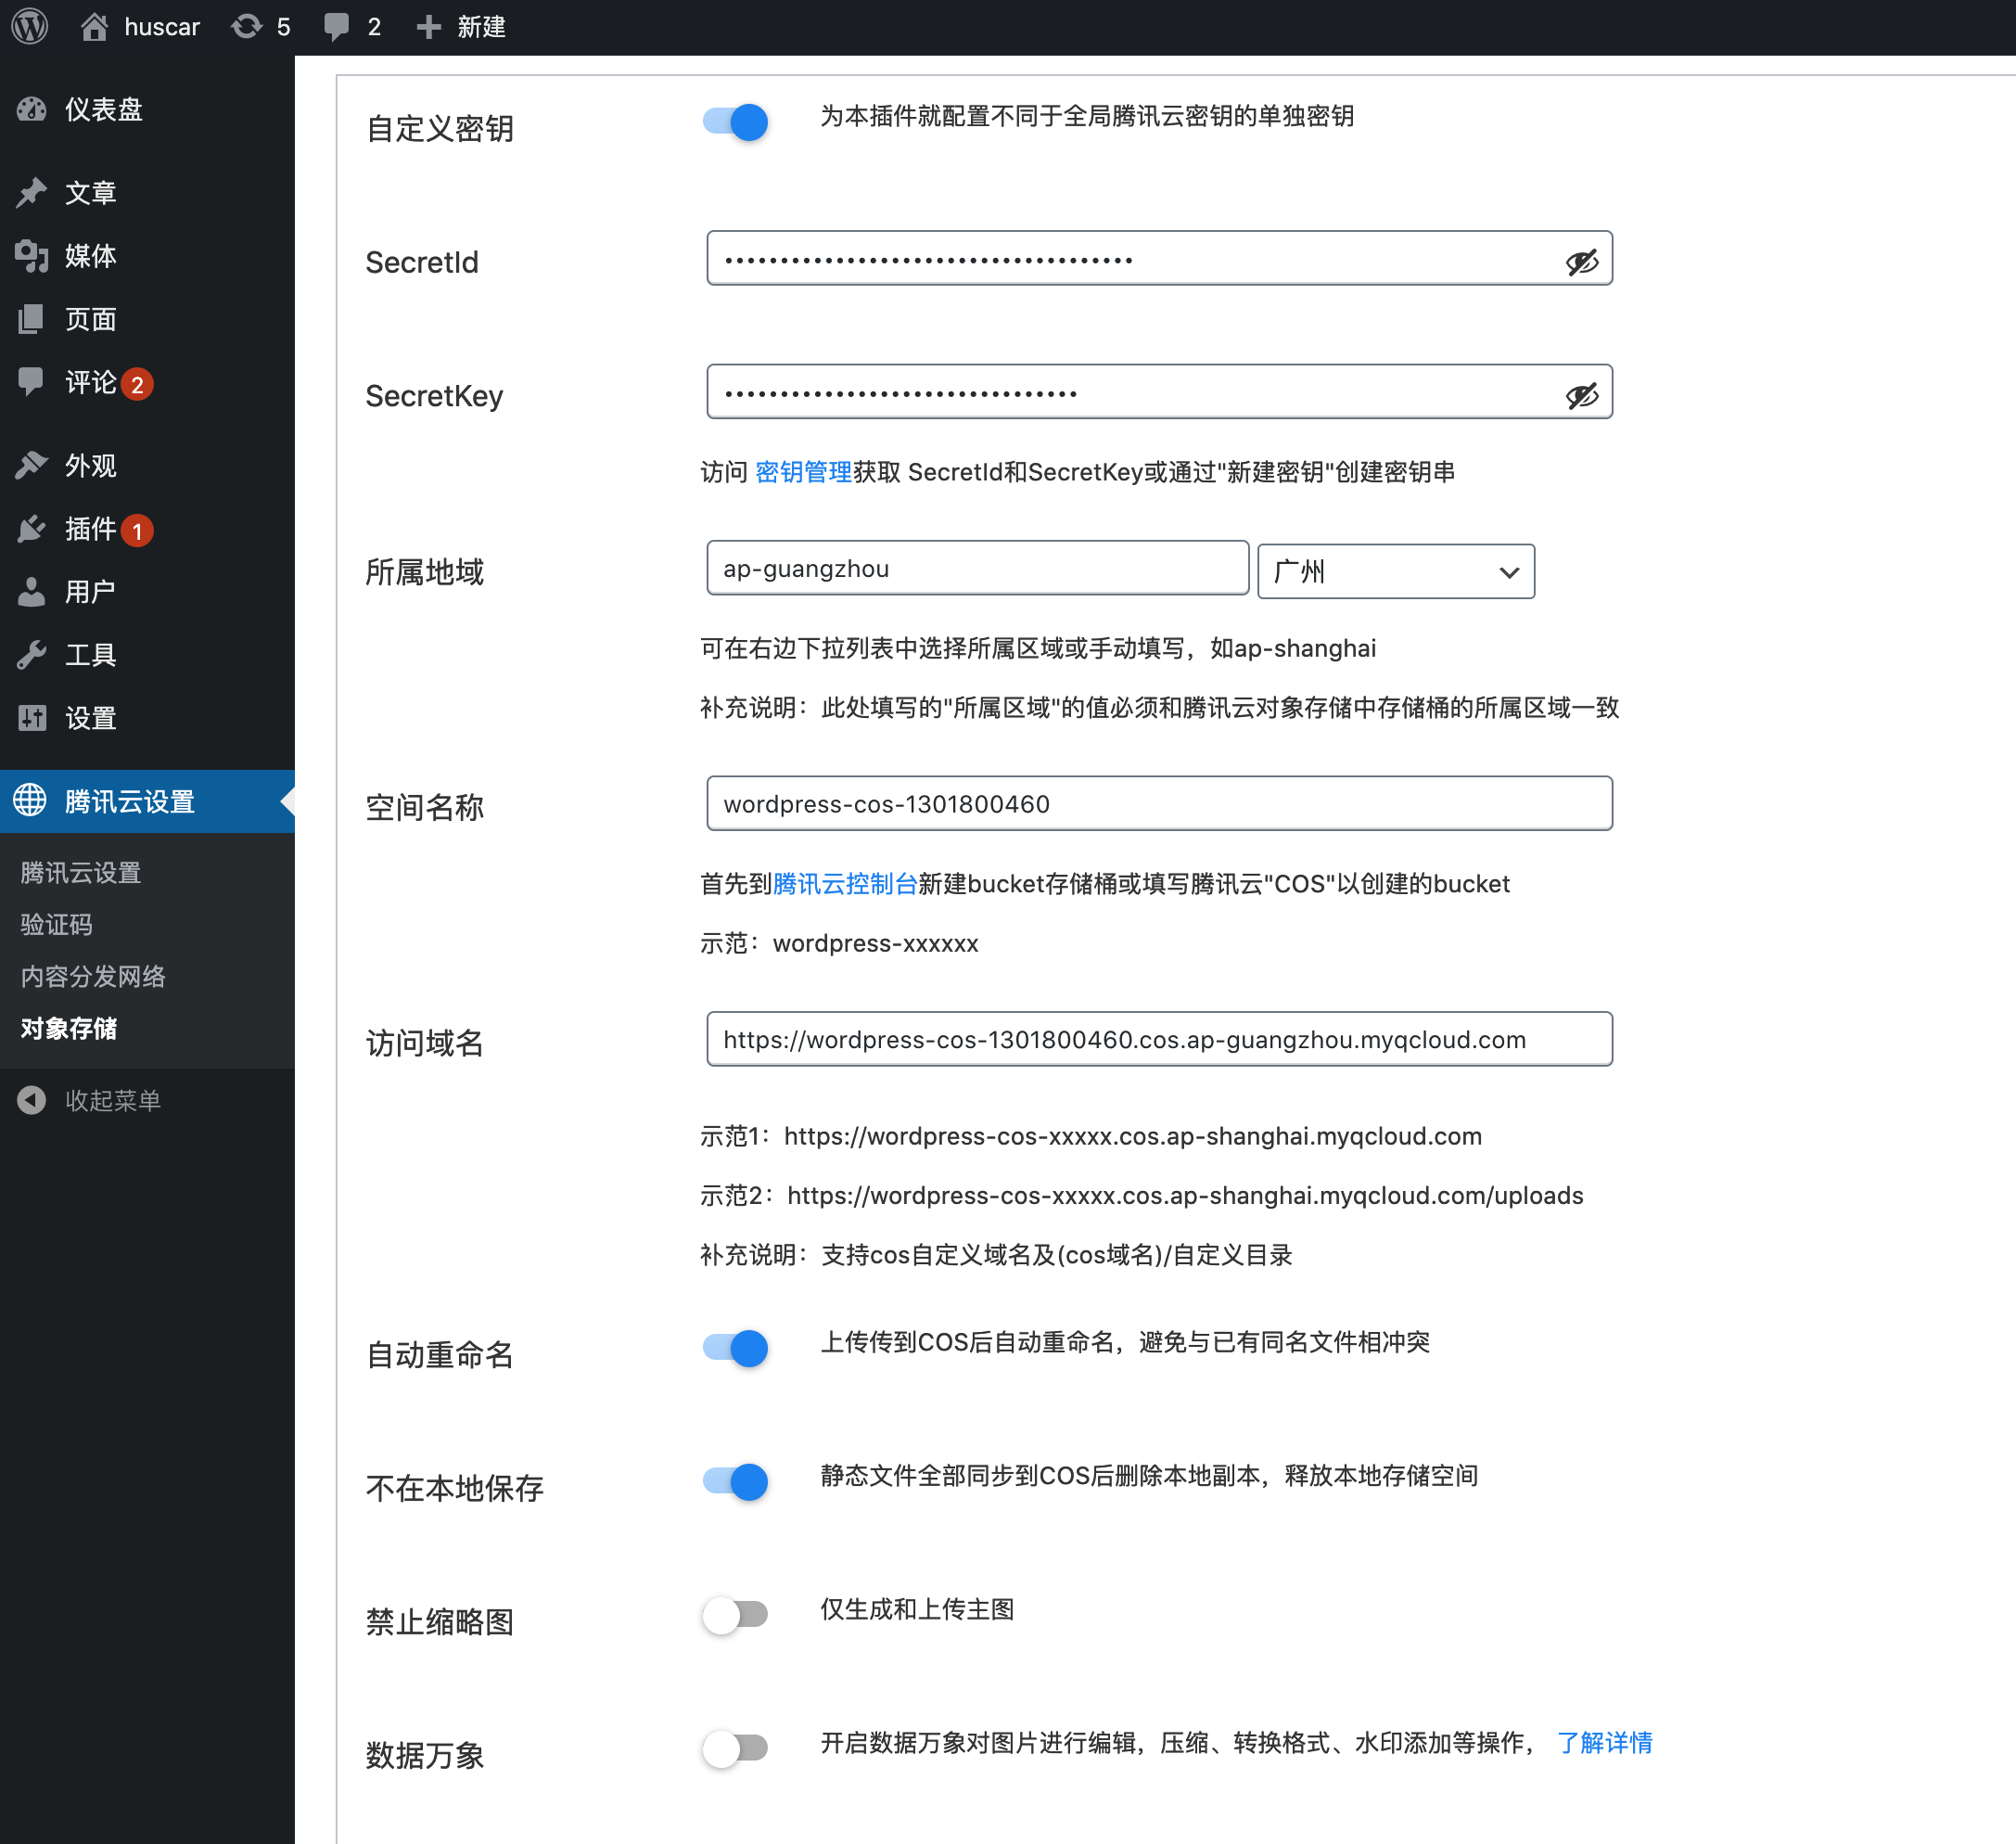This screenshot has width=2016, height=1844.
Task: Open 设置 settings menu
Action: click(x=147, y=718)
